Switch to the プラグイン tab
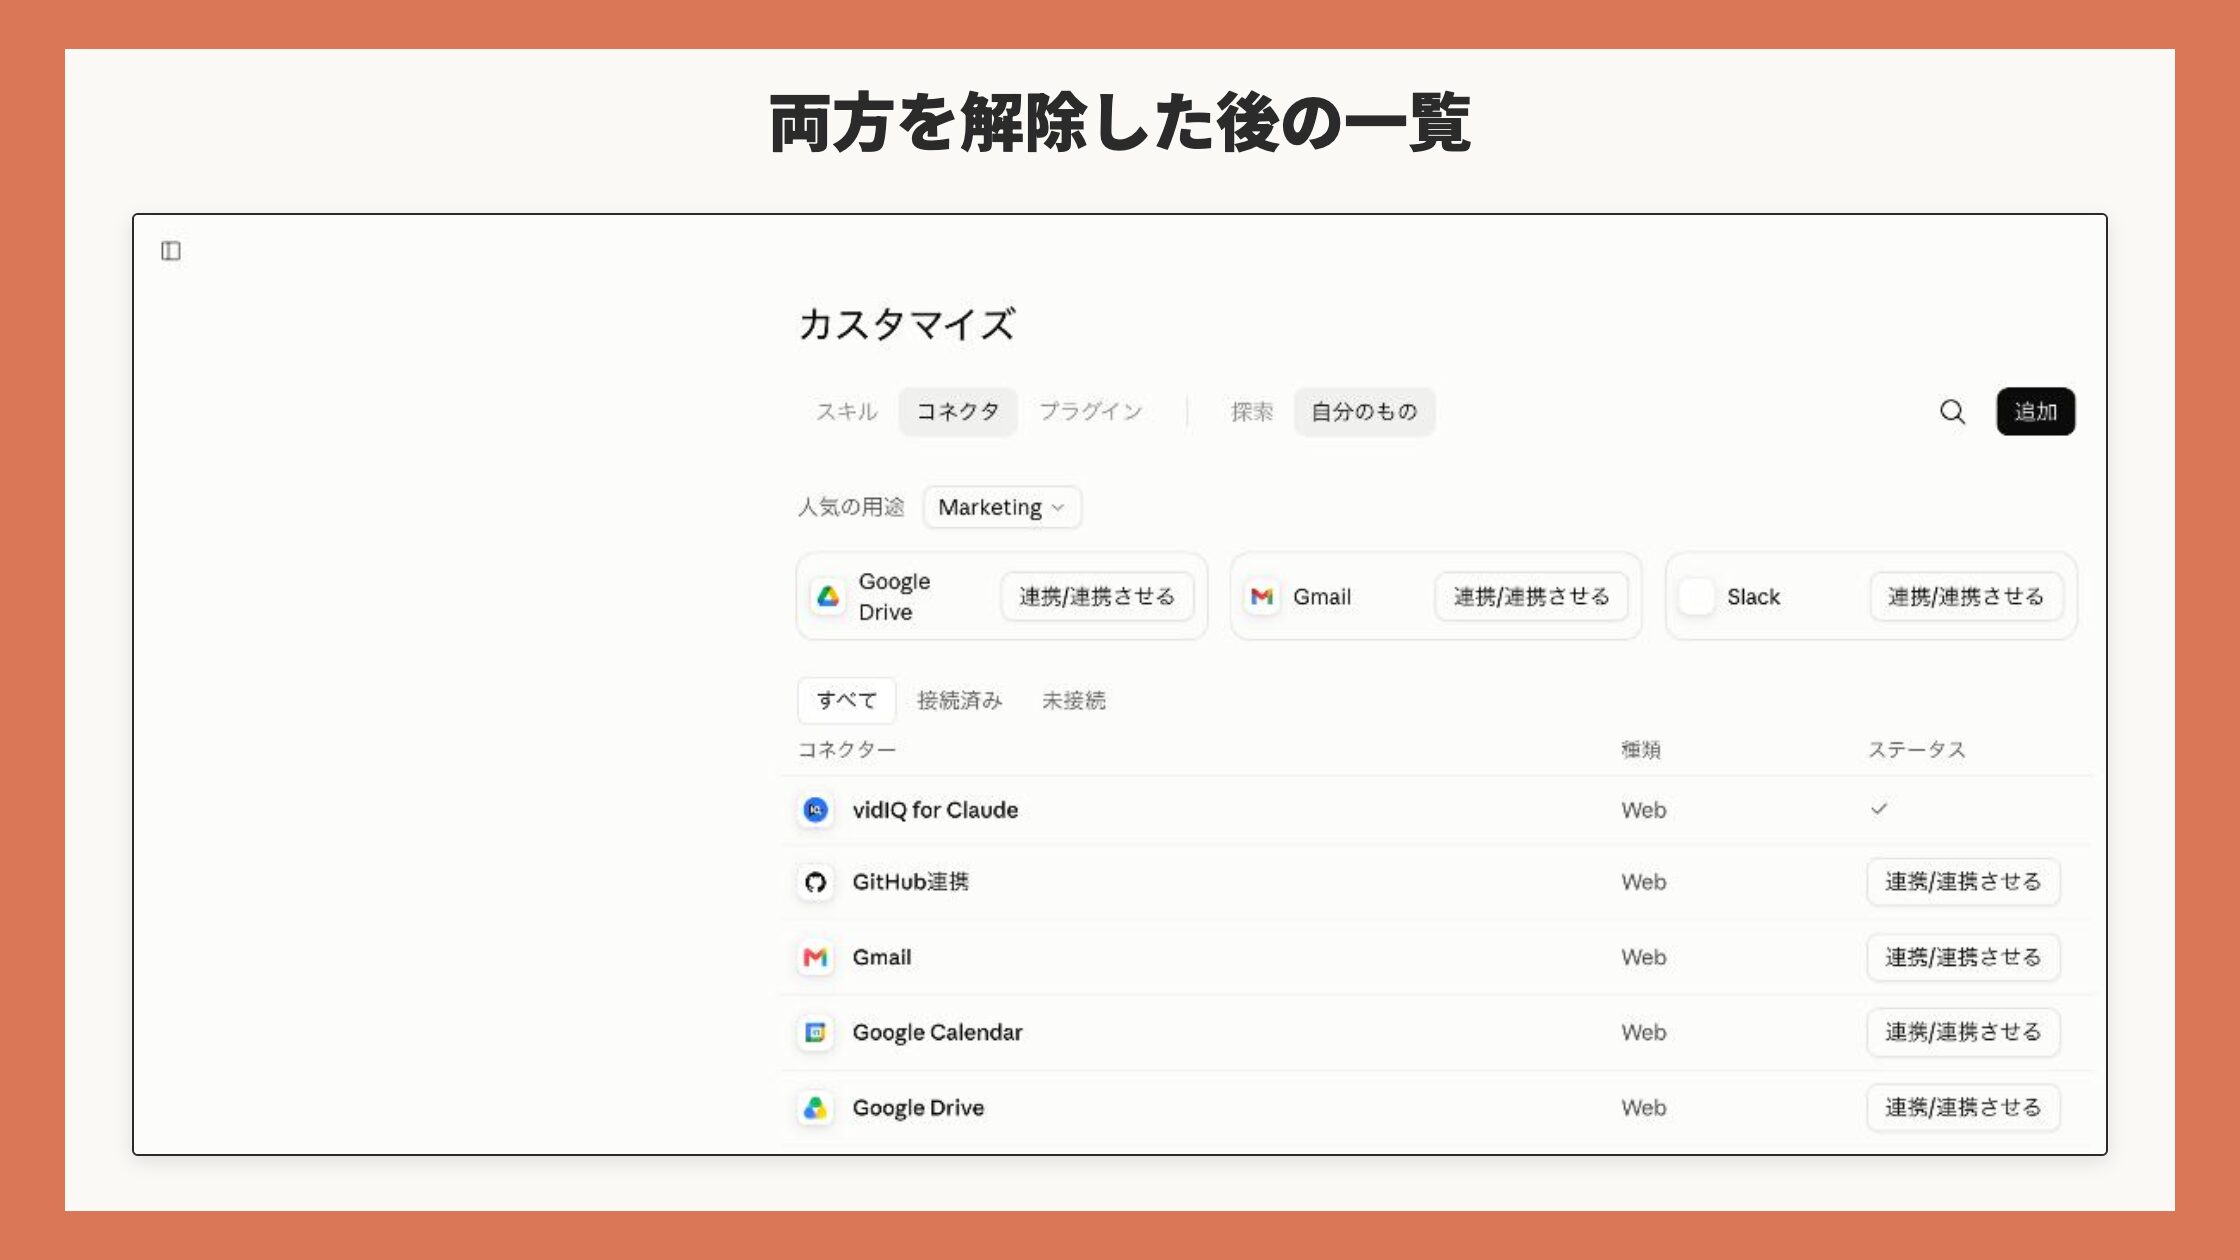 [1091, 412]
